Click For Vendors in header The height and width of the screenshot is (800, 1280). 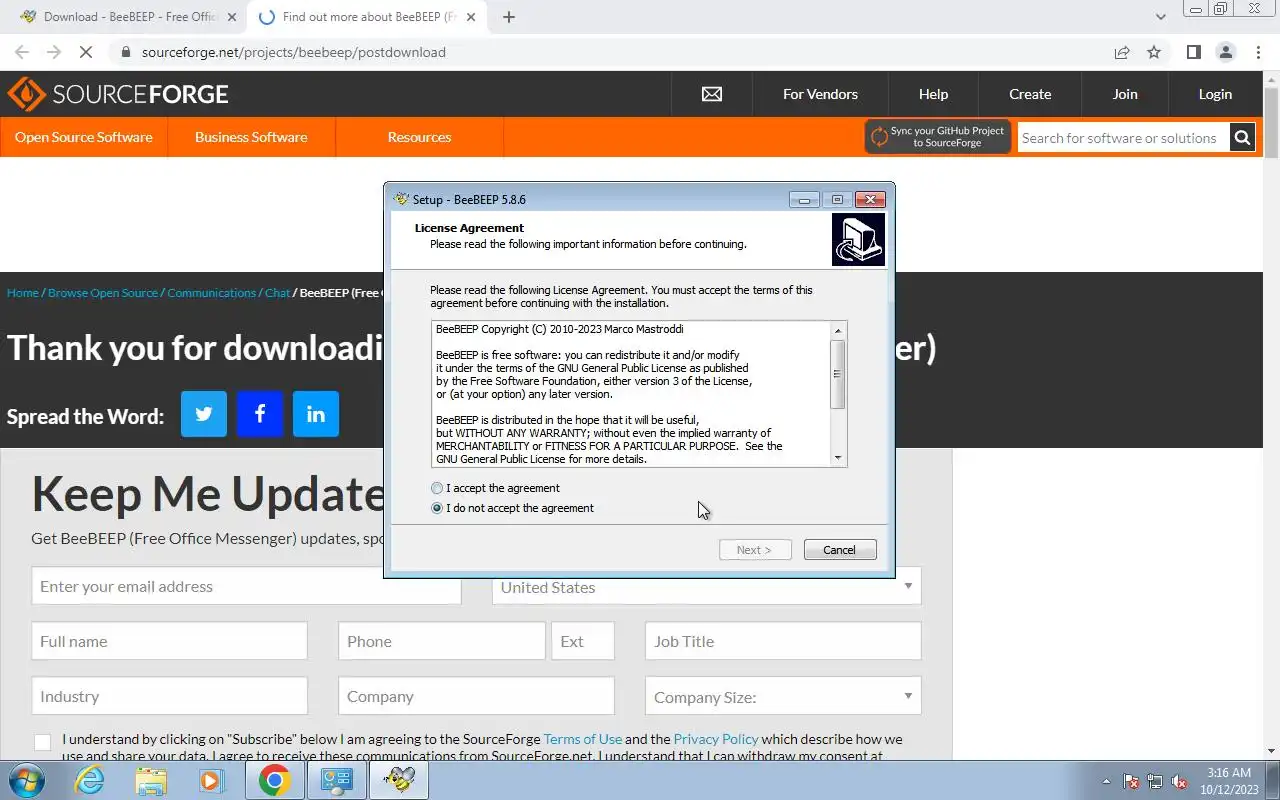[x=820, y=94]
